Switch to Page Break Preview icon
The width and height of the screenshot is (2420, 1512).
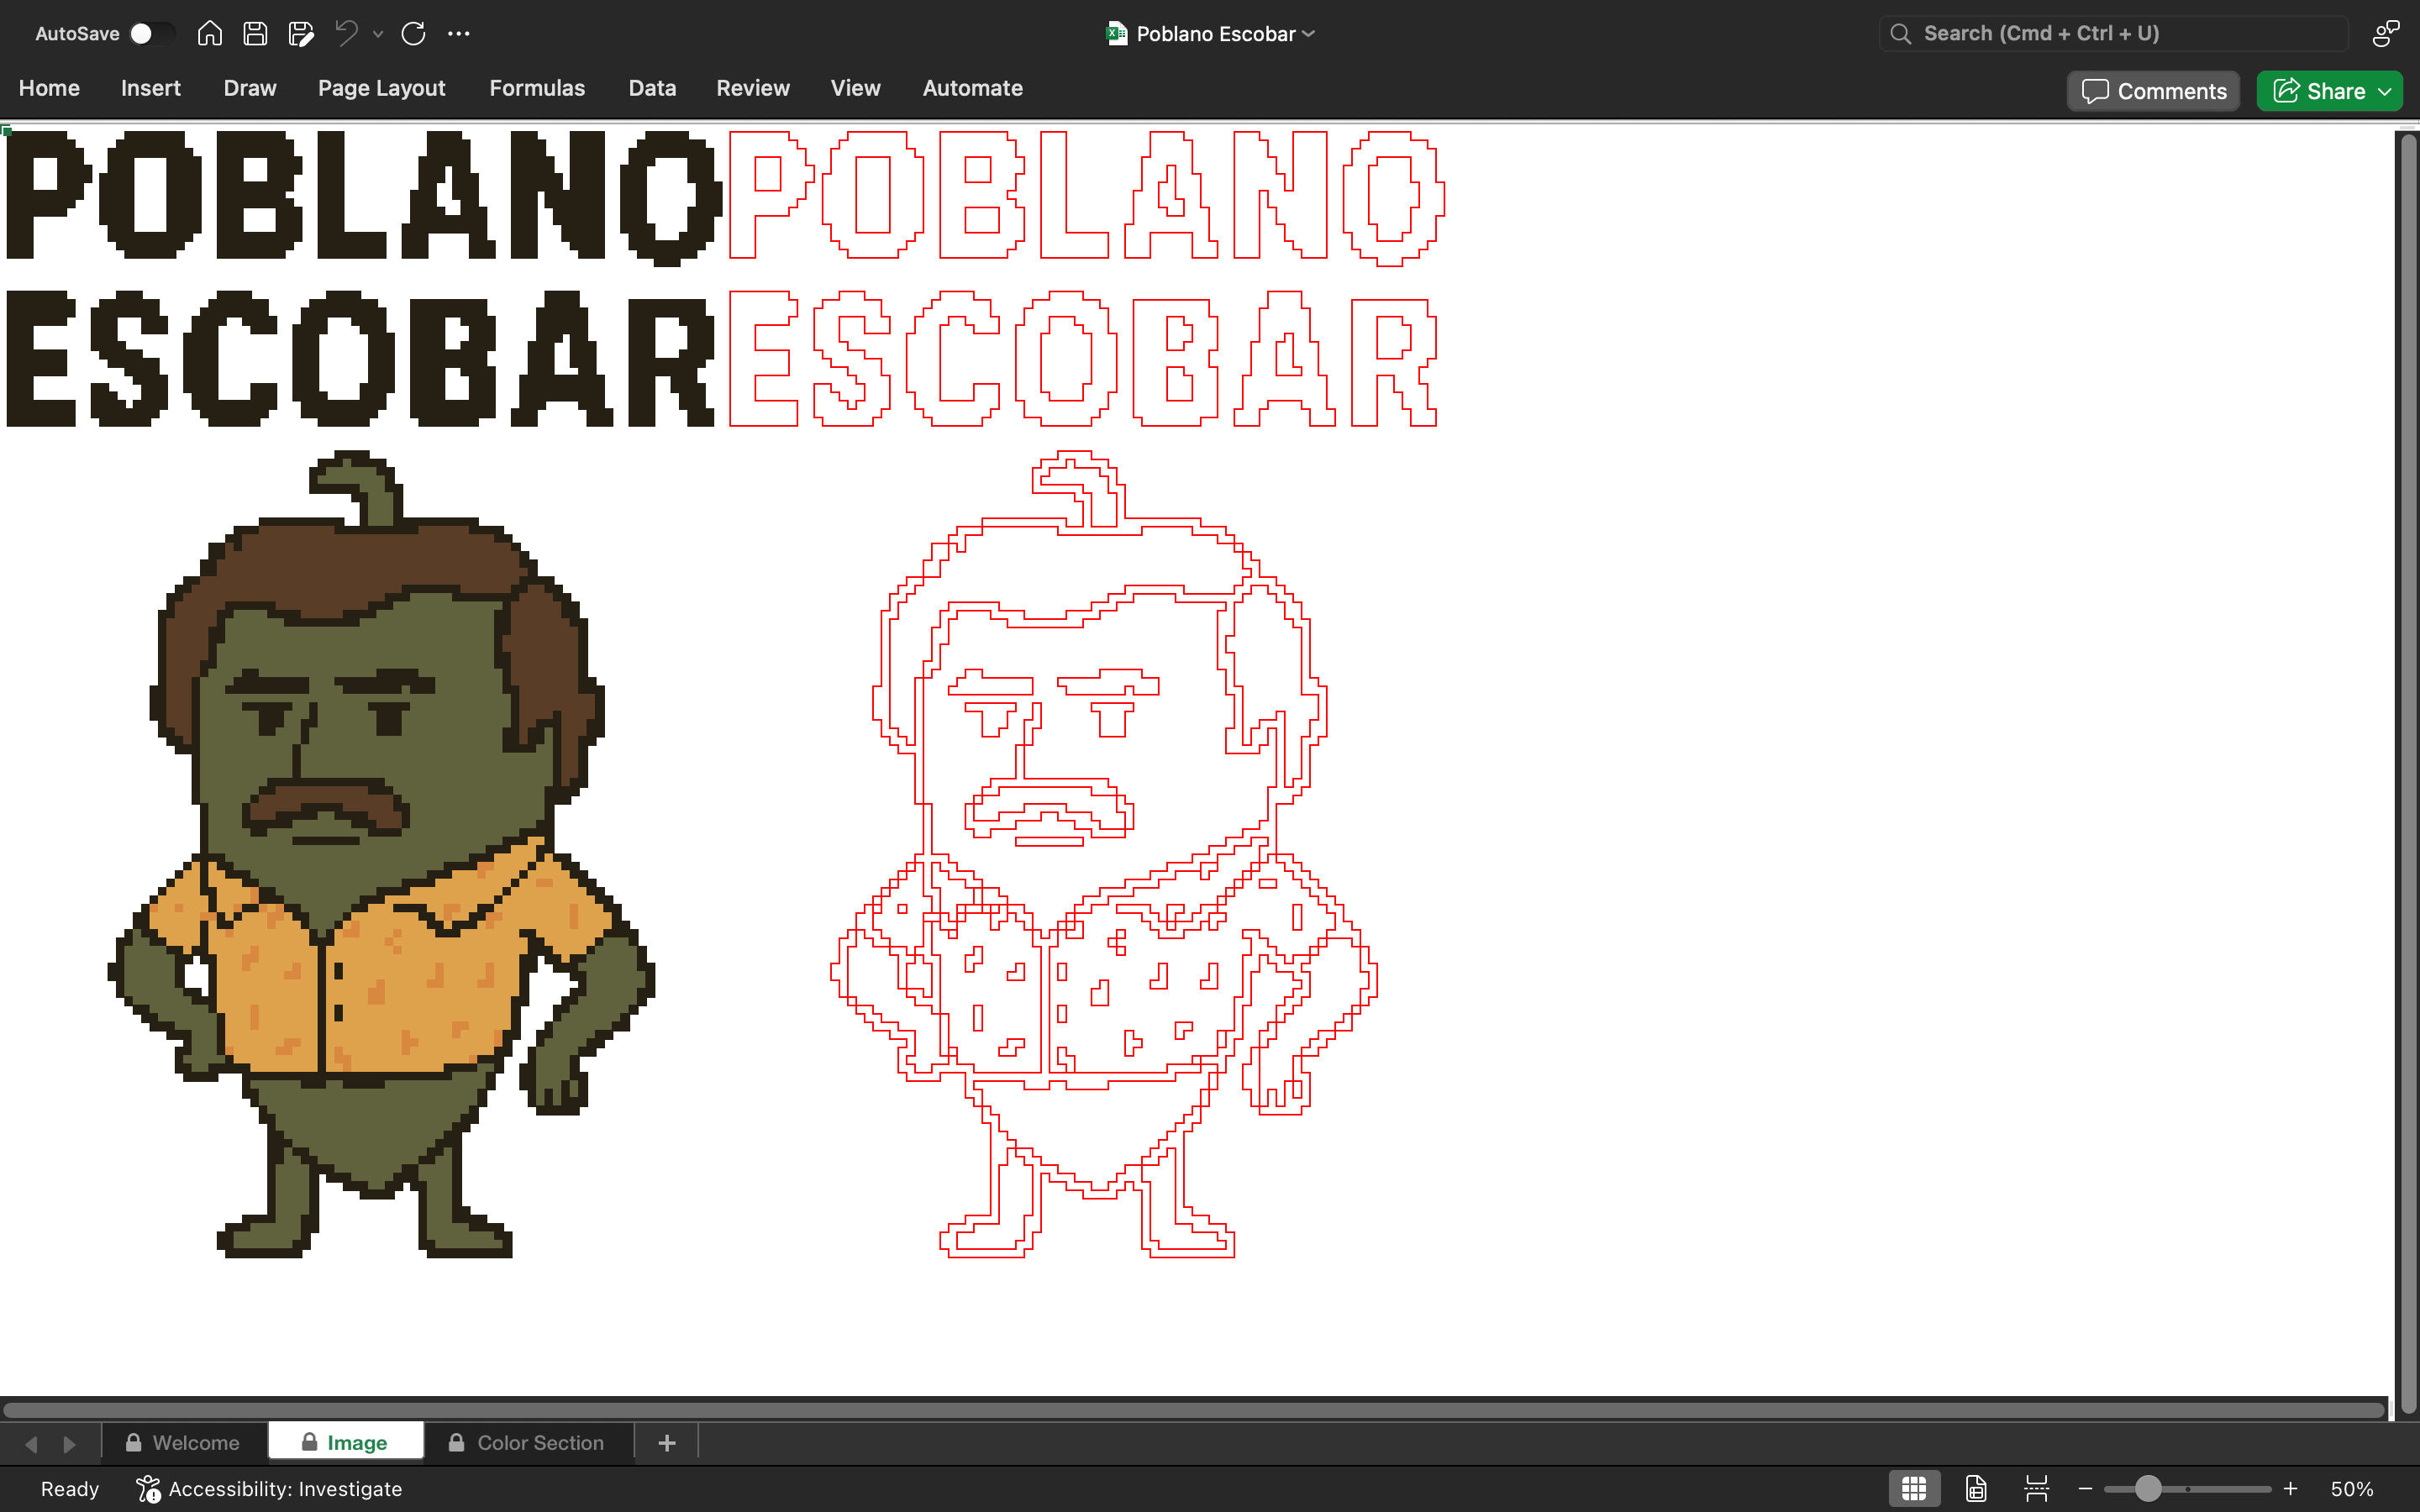click(x=2037, y=1489)
